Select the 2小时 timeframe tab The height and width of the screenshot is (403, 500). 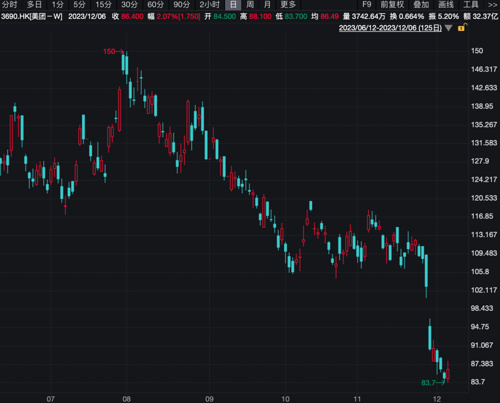tap(210, 5)
